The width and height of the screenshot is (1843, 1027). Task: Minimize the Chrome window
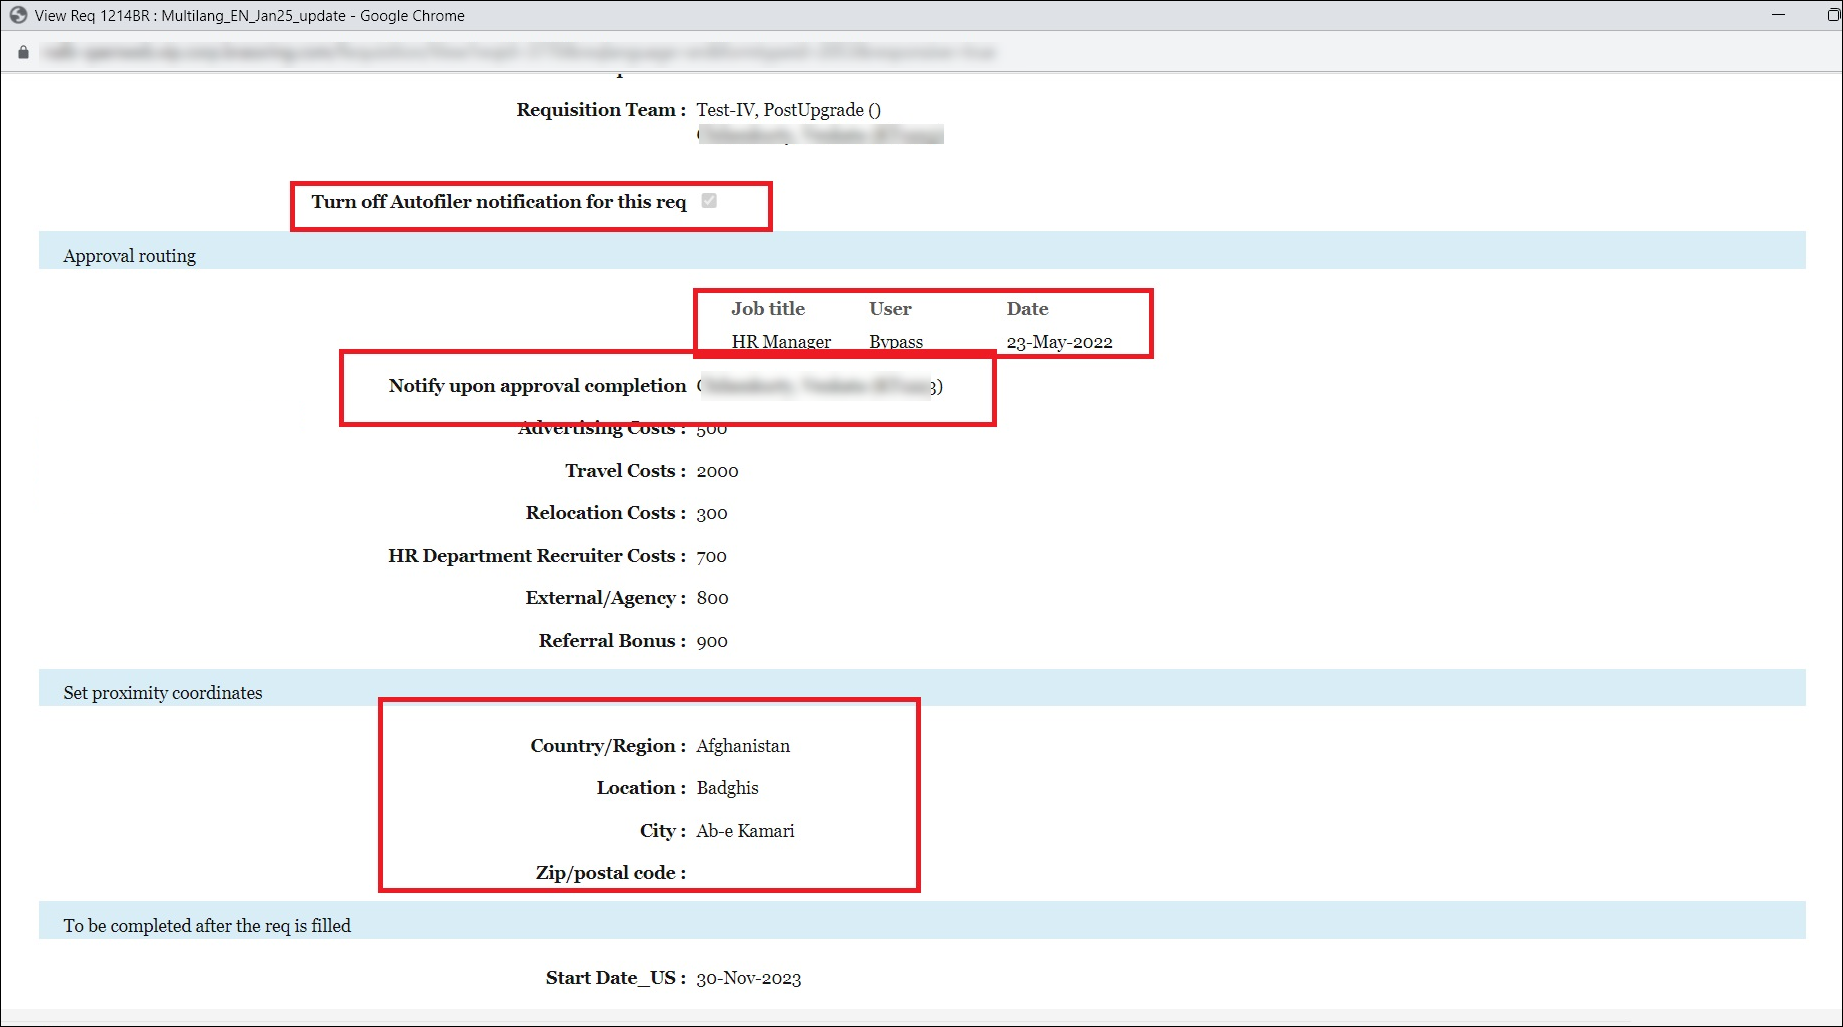[1778, 15]
